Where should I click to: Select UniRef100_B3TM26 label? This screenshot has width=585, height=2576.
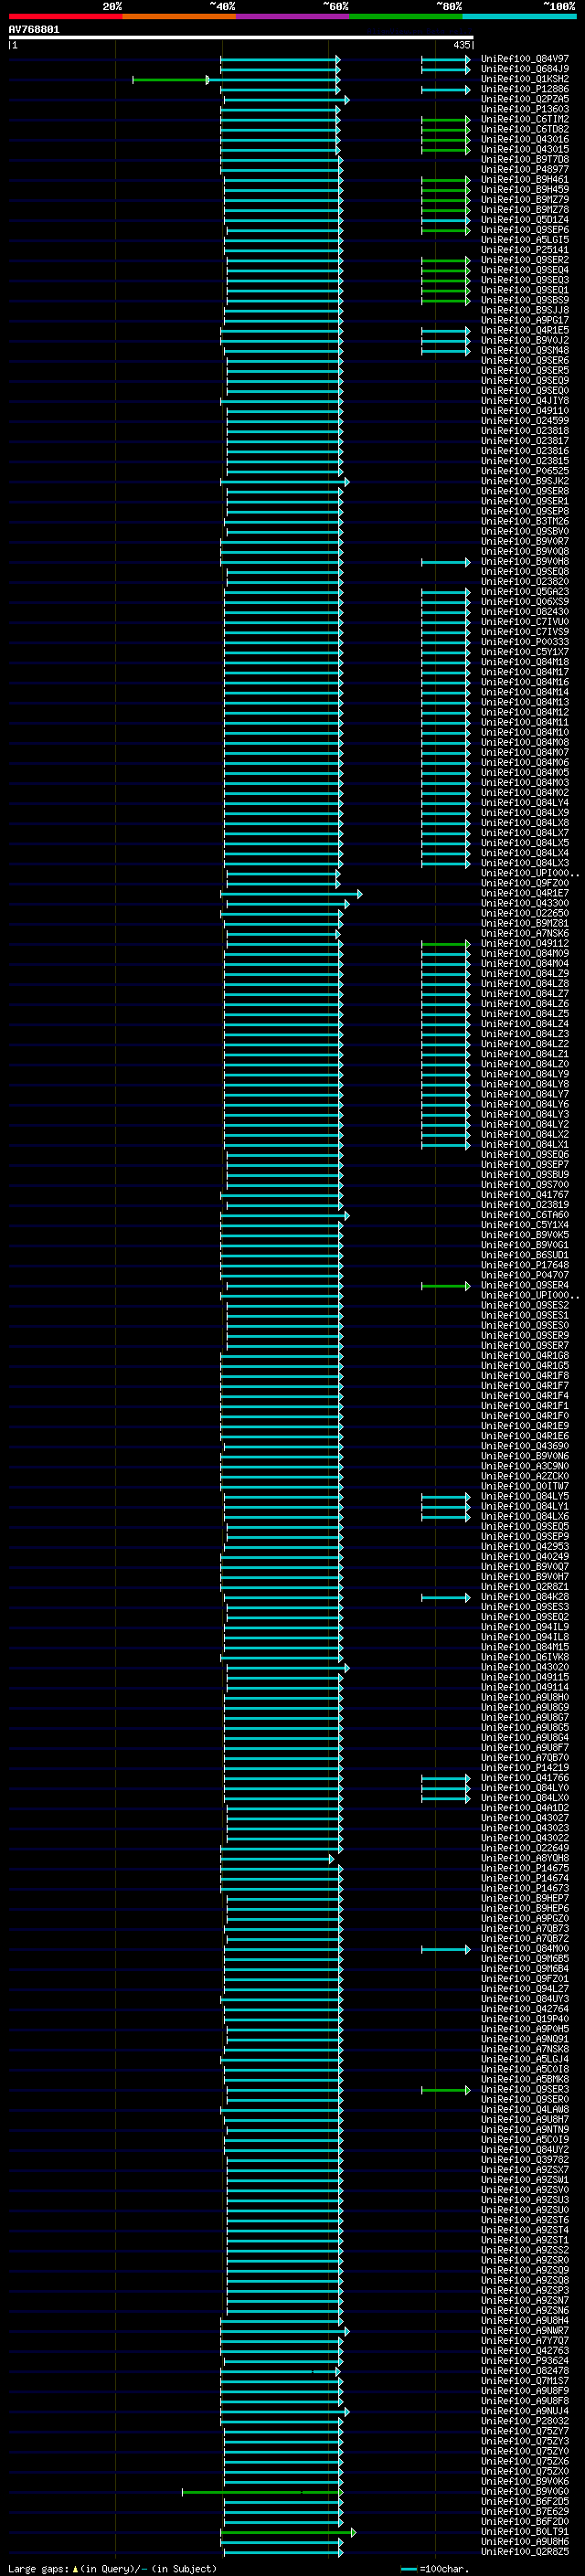[525, 521]
